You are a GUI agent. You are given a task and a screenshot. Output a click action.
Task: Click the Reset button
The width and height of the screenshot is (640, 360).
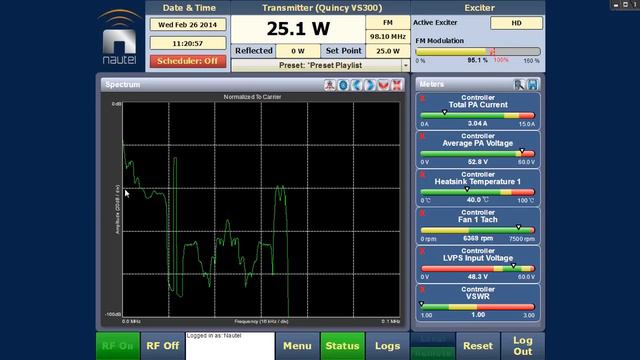478,346
